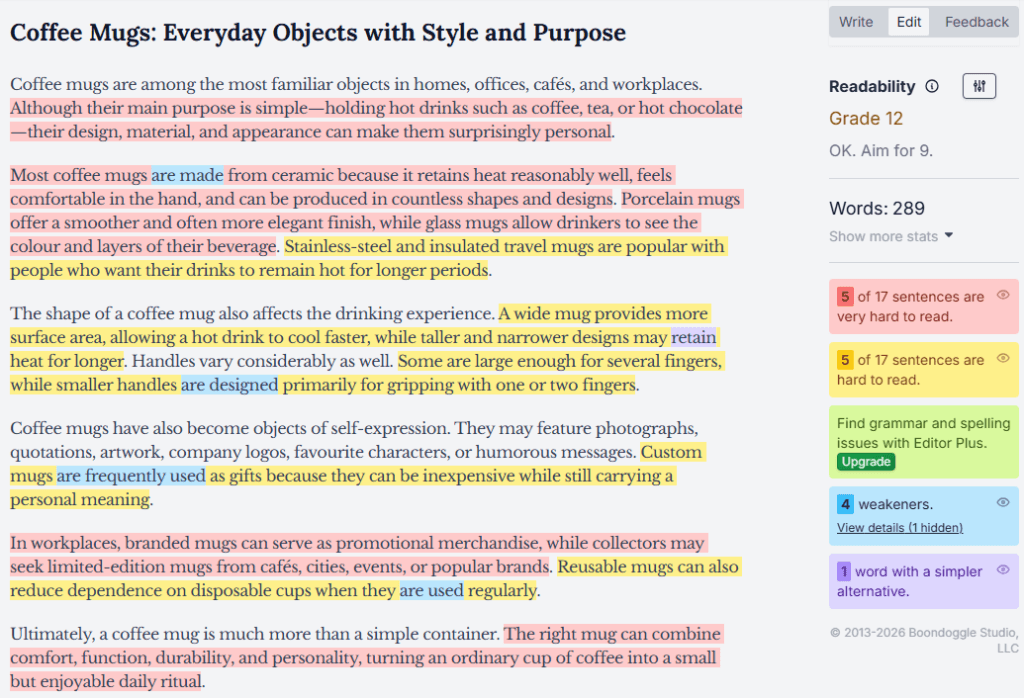Switch to the Write tab
1024x698 pixels.
pyautogui.click(x=856, y=22)
